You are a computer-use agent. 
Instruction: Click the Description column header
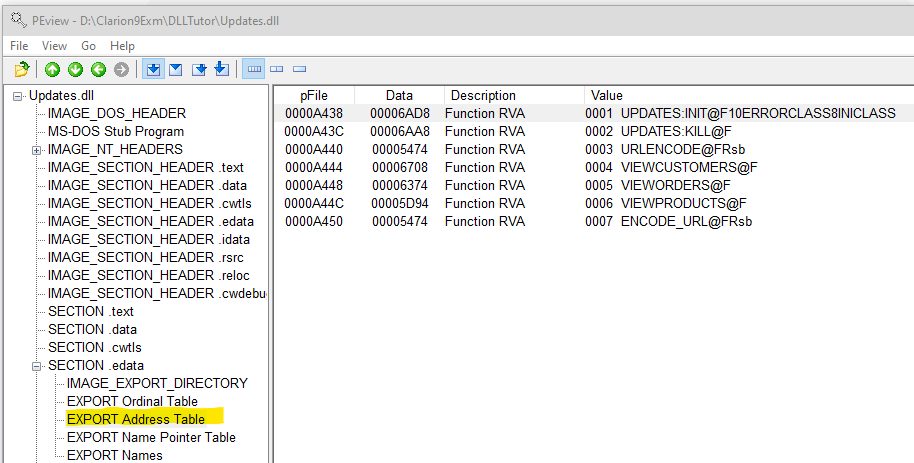pyautogui.click(x=483, y=95)
